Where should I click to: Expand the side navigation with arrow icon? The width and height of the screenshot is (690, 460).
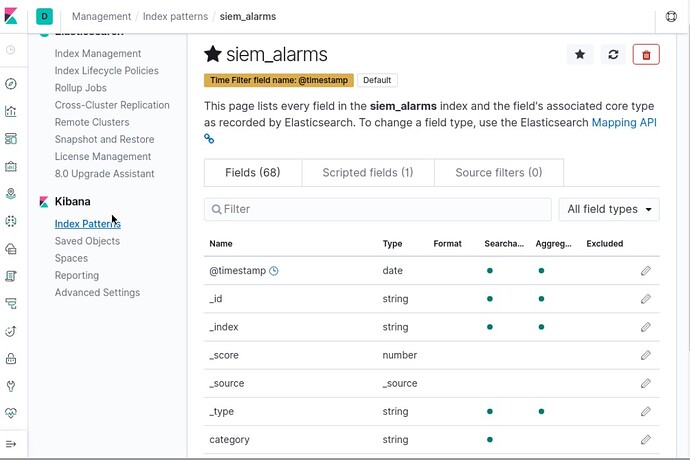(11, 444)
